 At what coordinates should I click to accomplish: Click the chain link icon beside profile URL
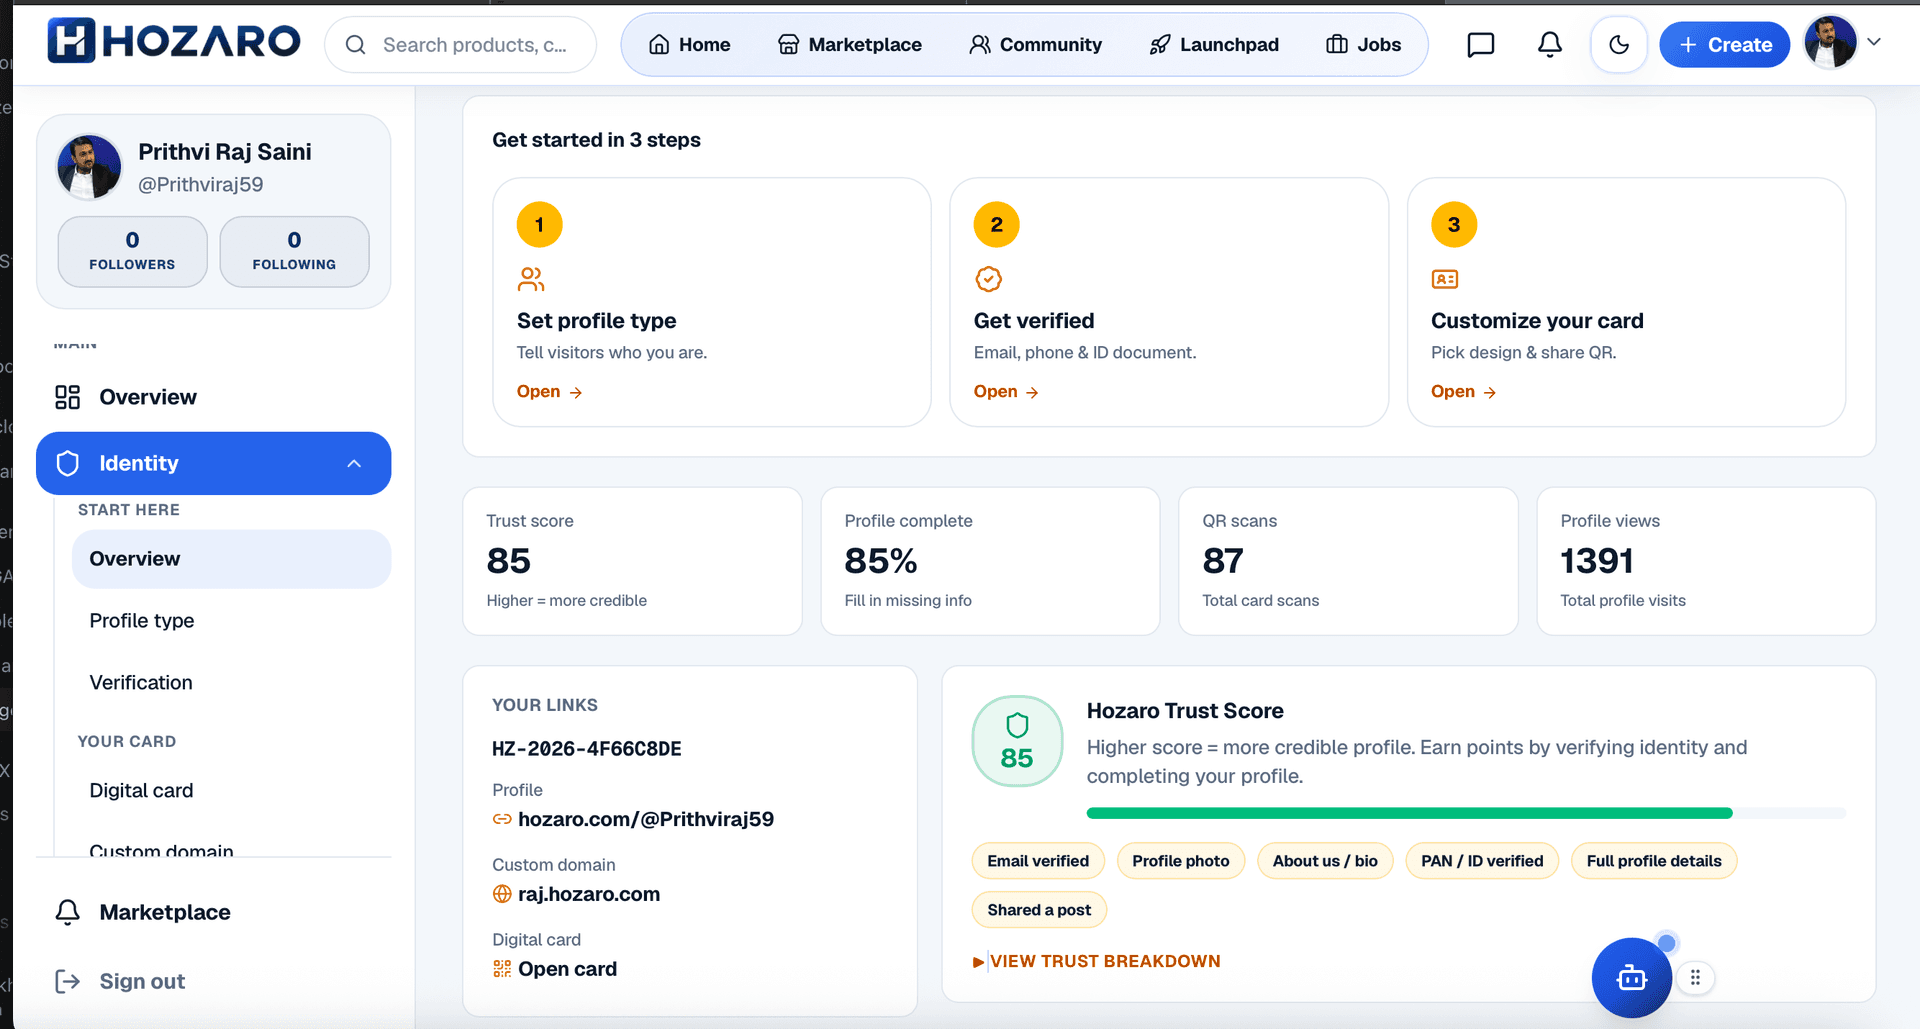502,819
